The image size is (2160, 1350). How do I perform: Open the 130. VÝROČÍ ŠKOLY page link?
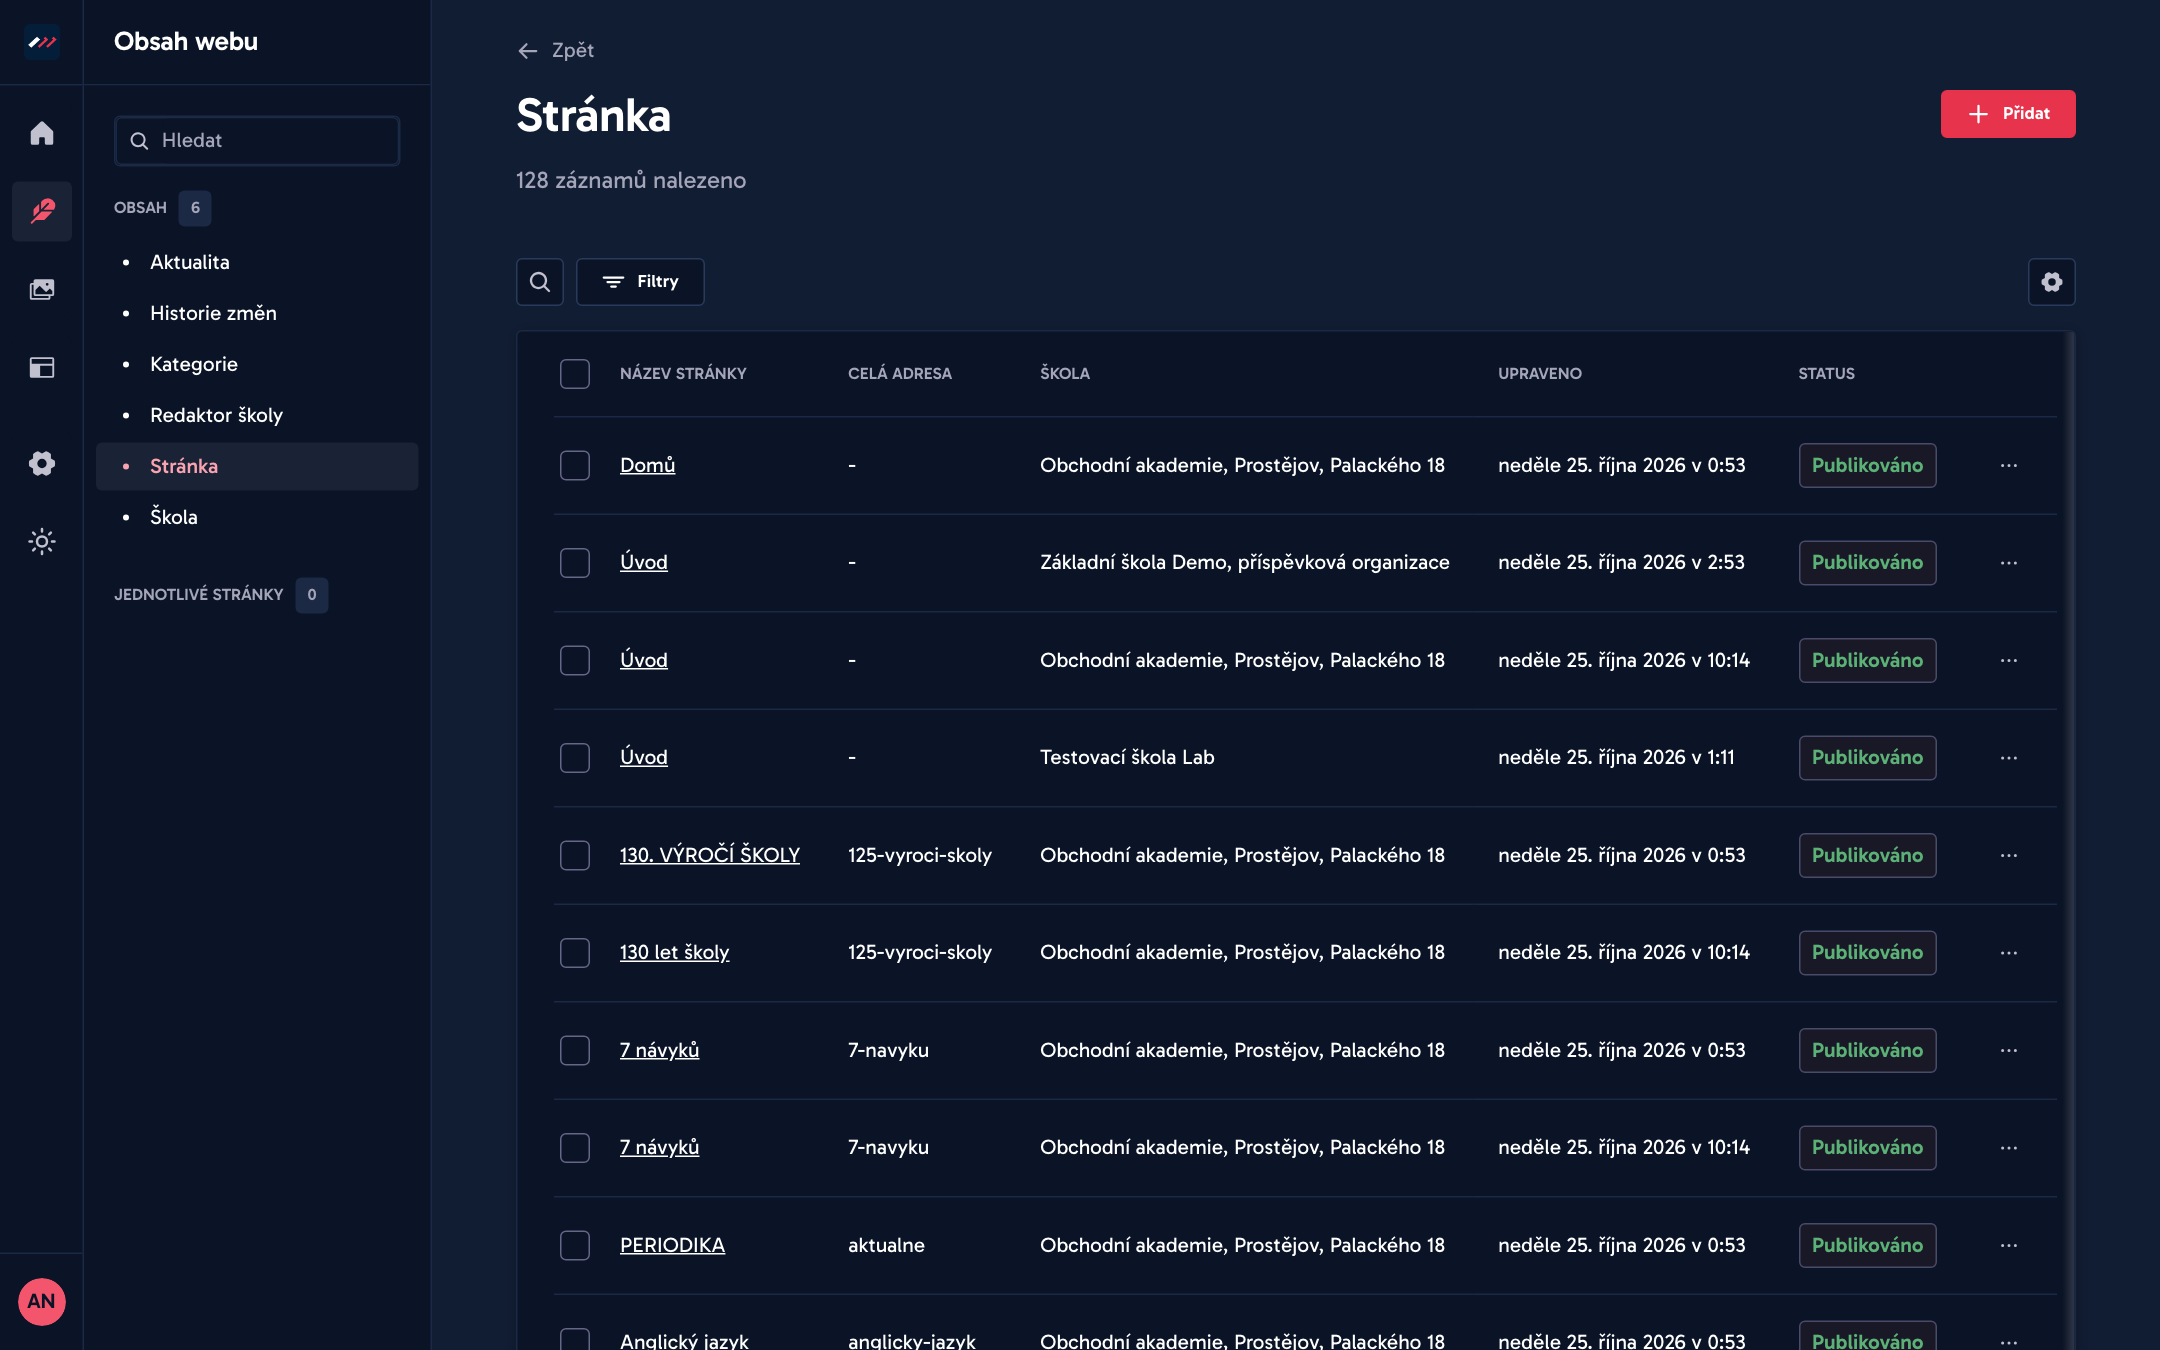pyautogui.click(x=710, y=855)
